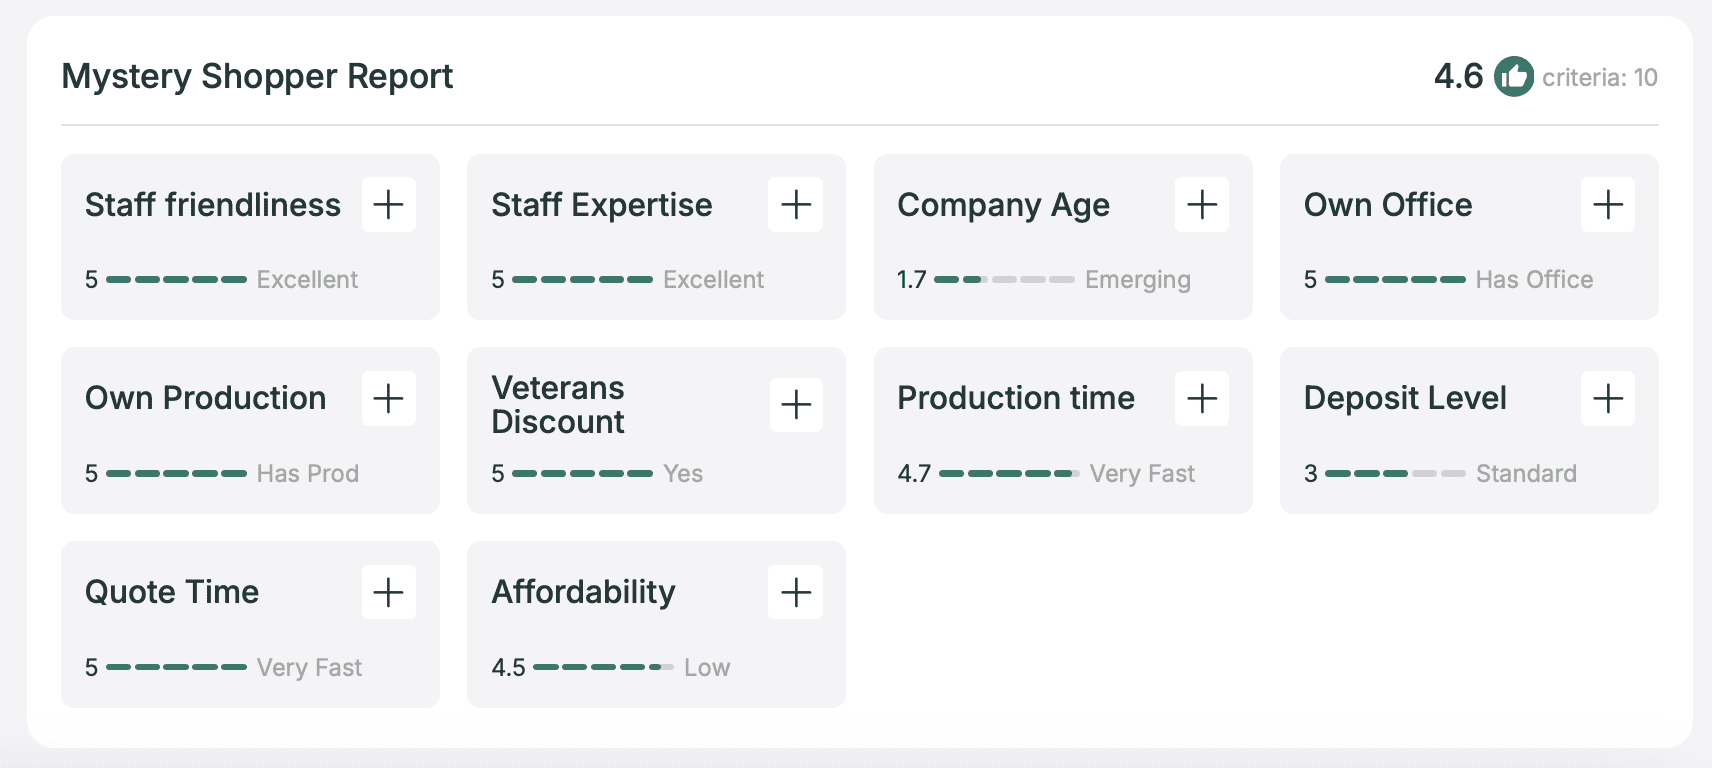Expand Staff Expertise details with plus
1712x768 pixels.
[795, 205]
